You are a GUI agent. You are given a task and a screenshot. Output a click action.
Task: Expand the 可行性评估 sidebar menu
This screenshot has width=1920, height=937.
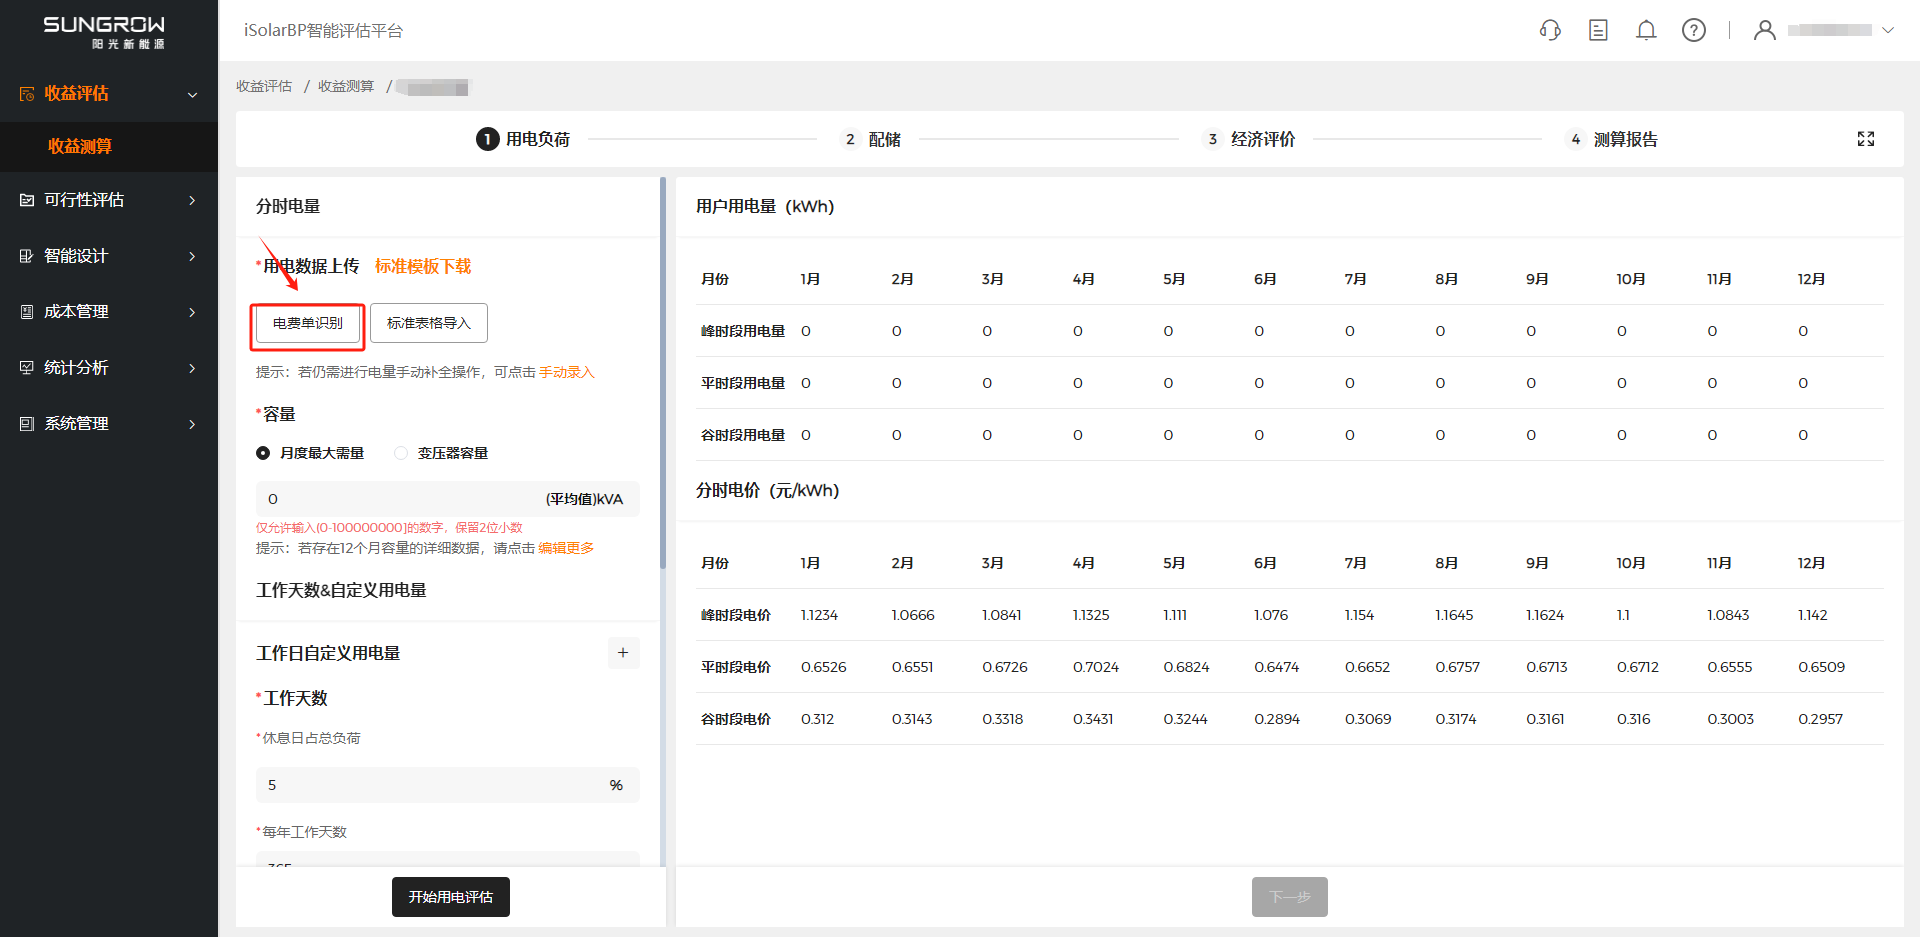tap(192, 200)
